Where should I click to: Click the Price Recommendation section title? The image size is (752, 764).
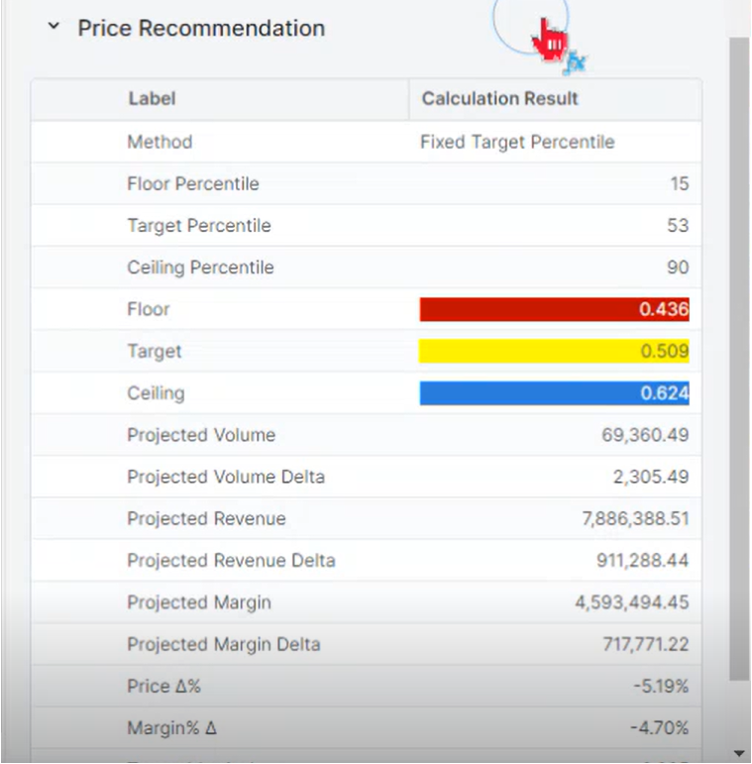tap(201, 28)
